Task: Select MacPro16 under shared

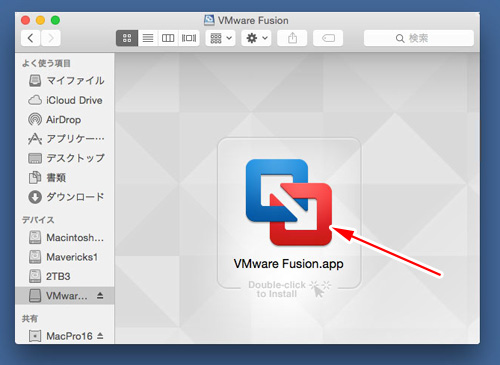Action: tap(65, 336)
